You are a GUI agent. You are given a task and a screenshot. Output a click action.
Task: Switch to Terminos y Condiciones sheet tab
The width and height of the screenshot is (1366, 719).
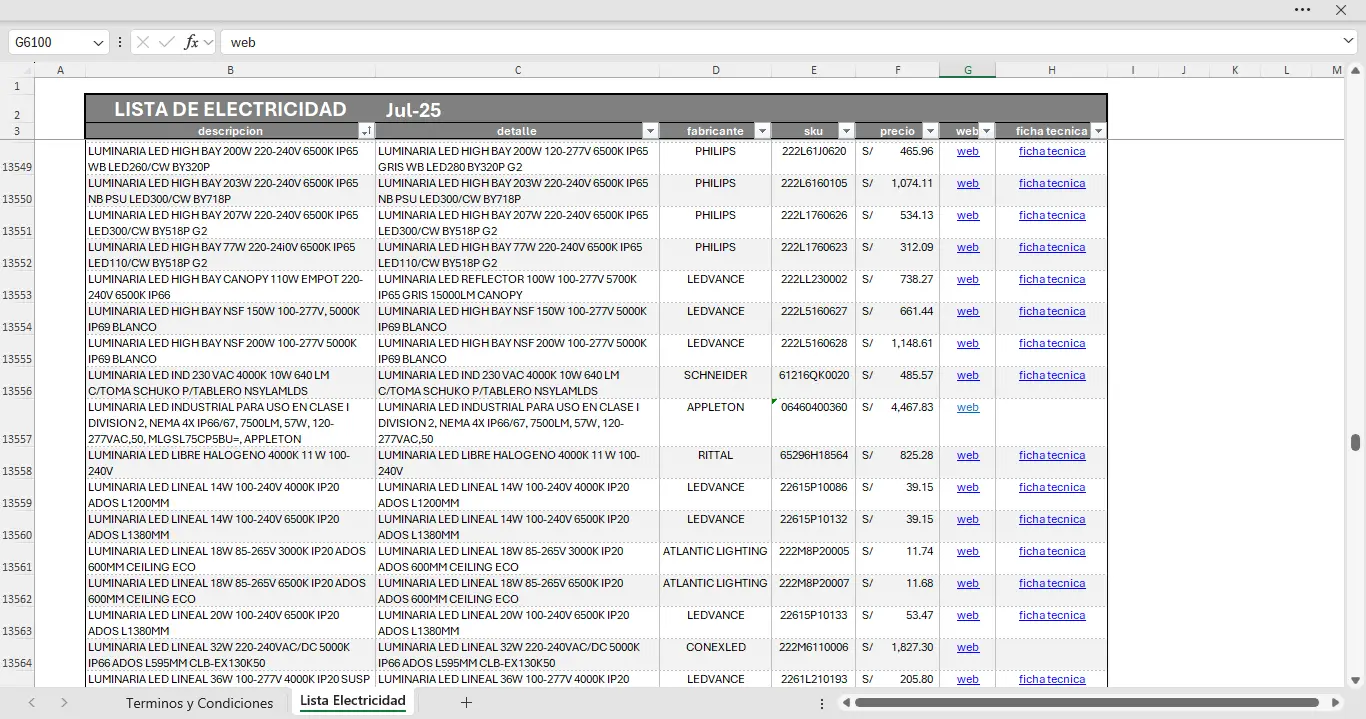[199, 703]
